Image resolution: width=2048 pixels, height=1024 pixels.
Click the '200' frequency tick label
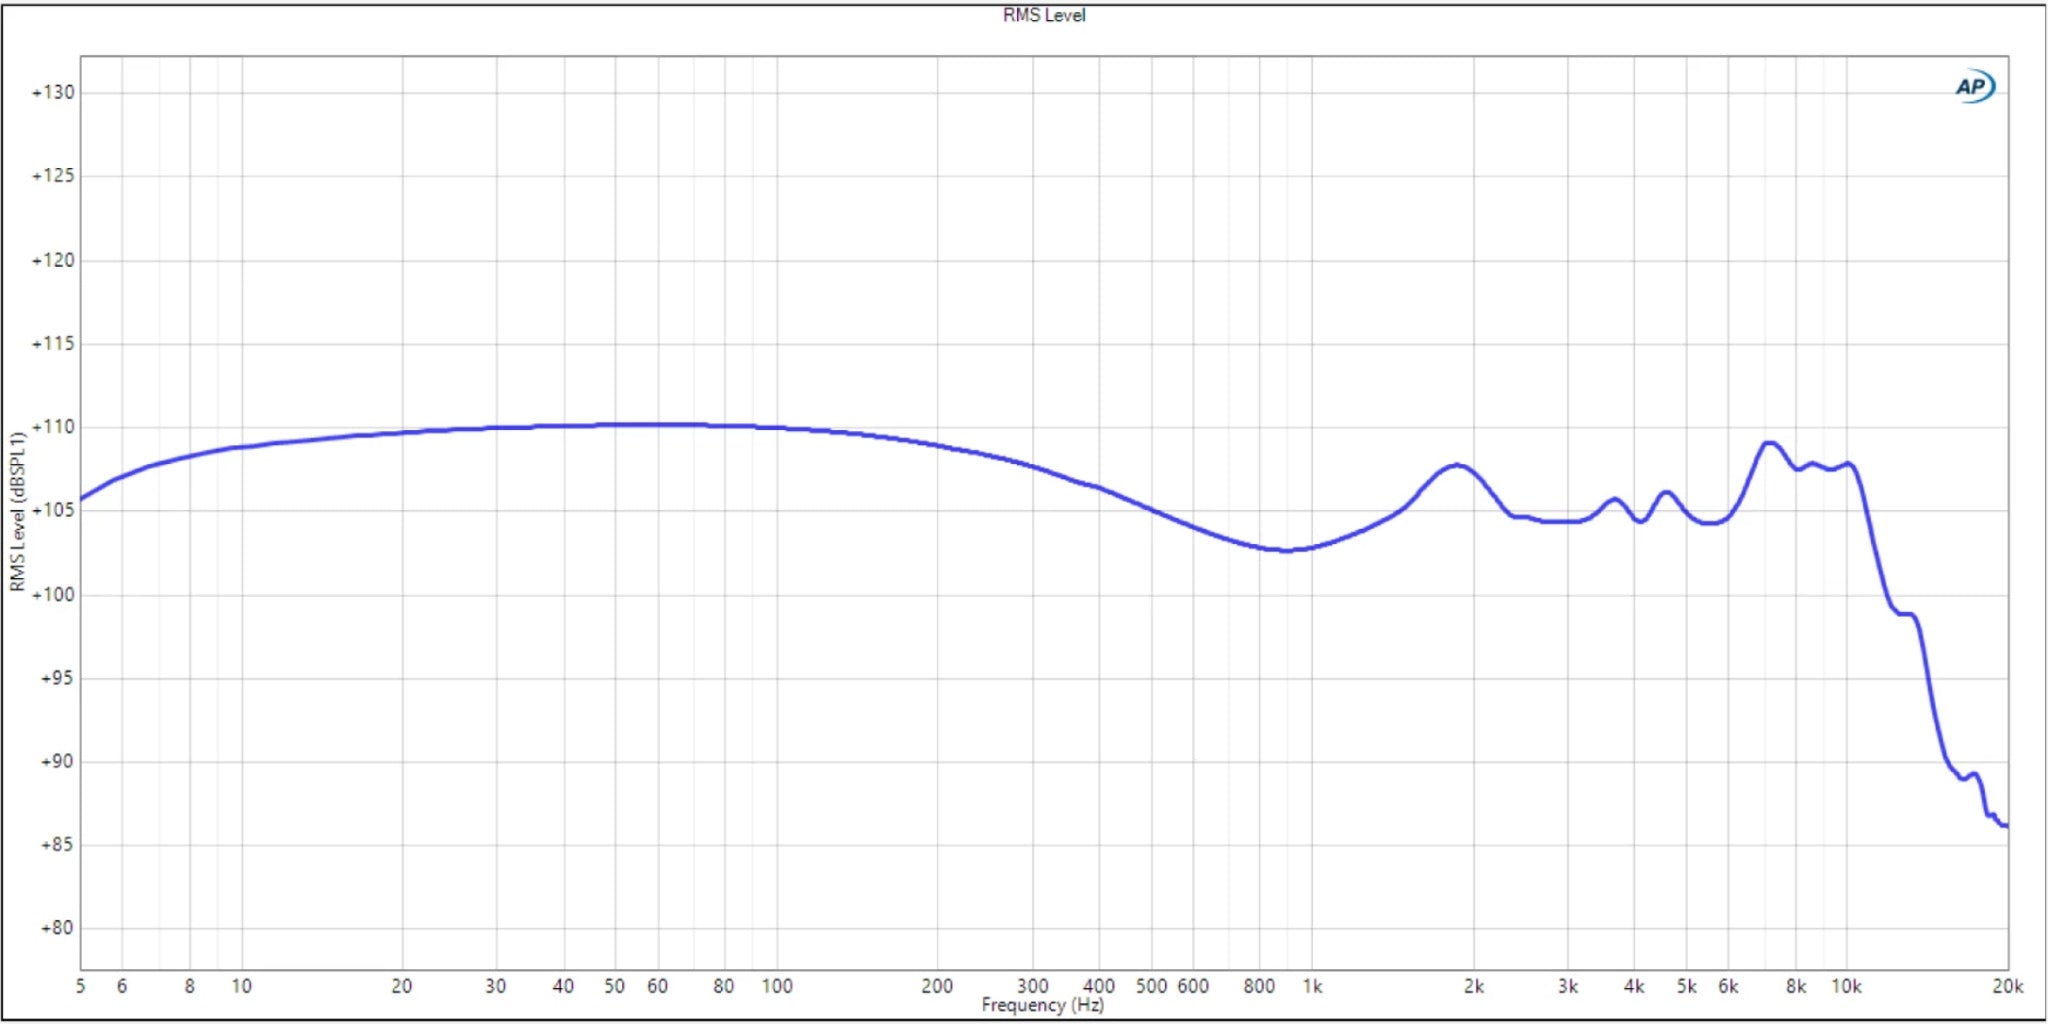(x=937, y=986)
